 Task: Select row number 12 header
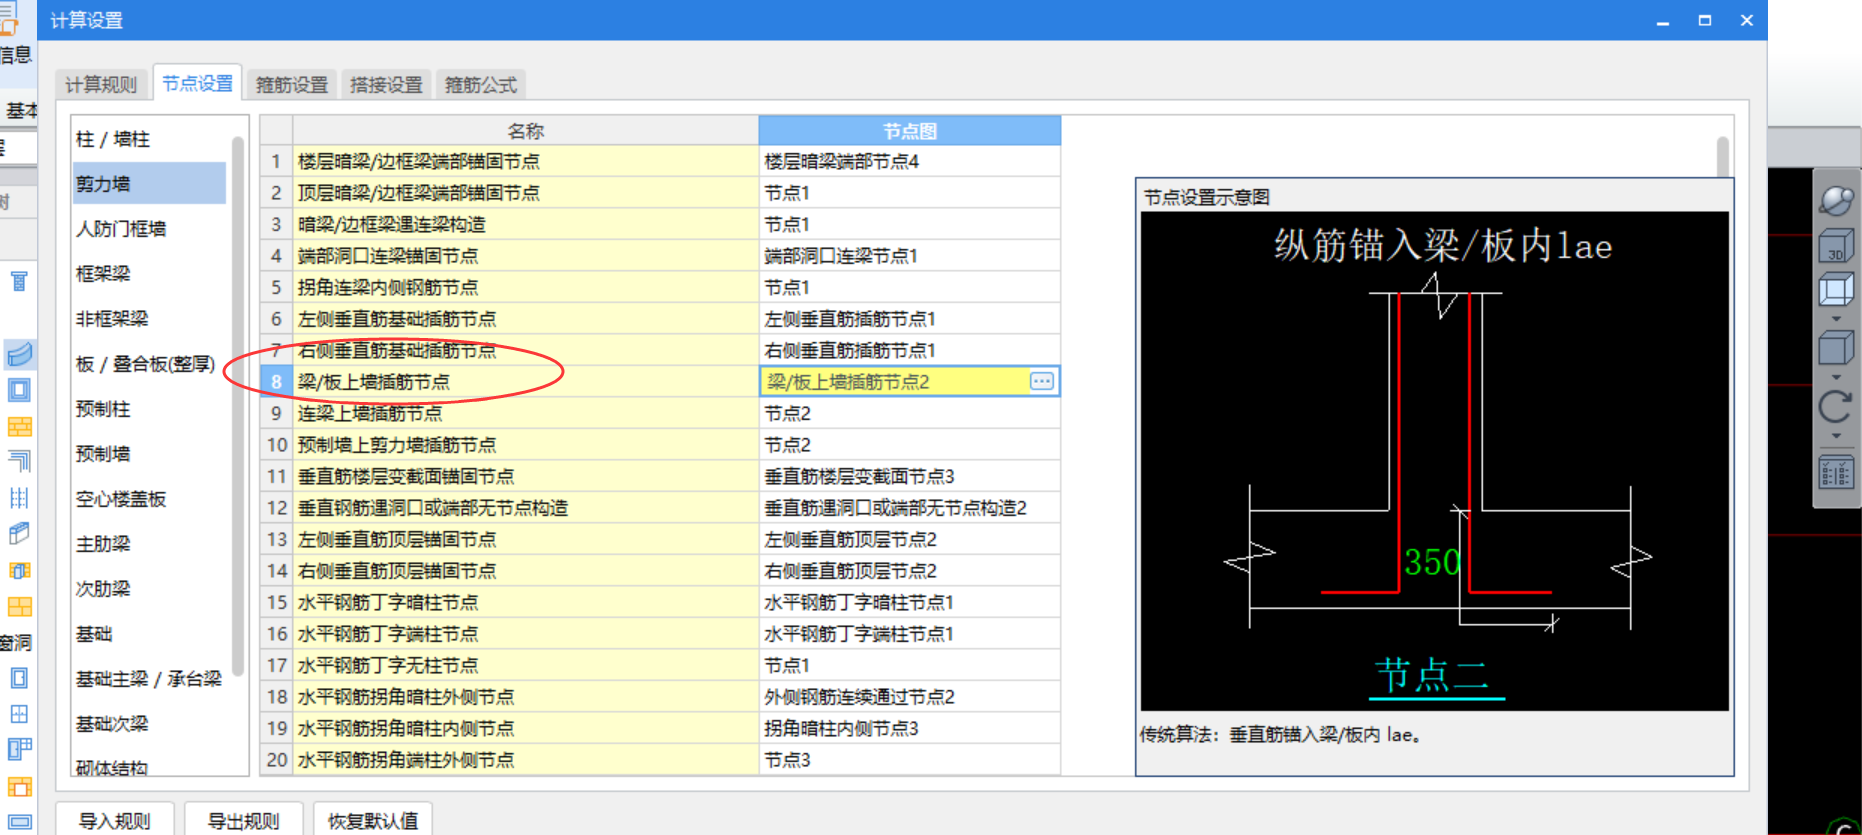tap(277, 508)
